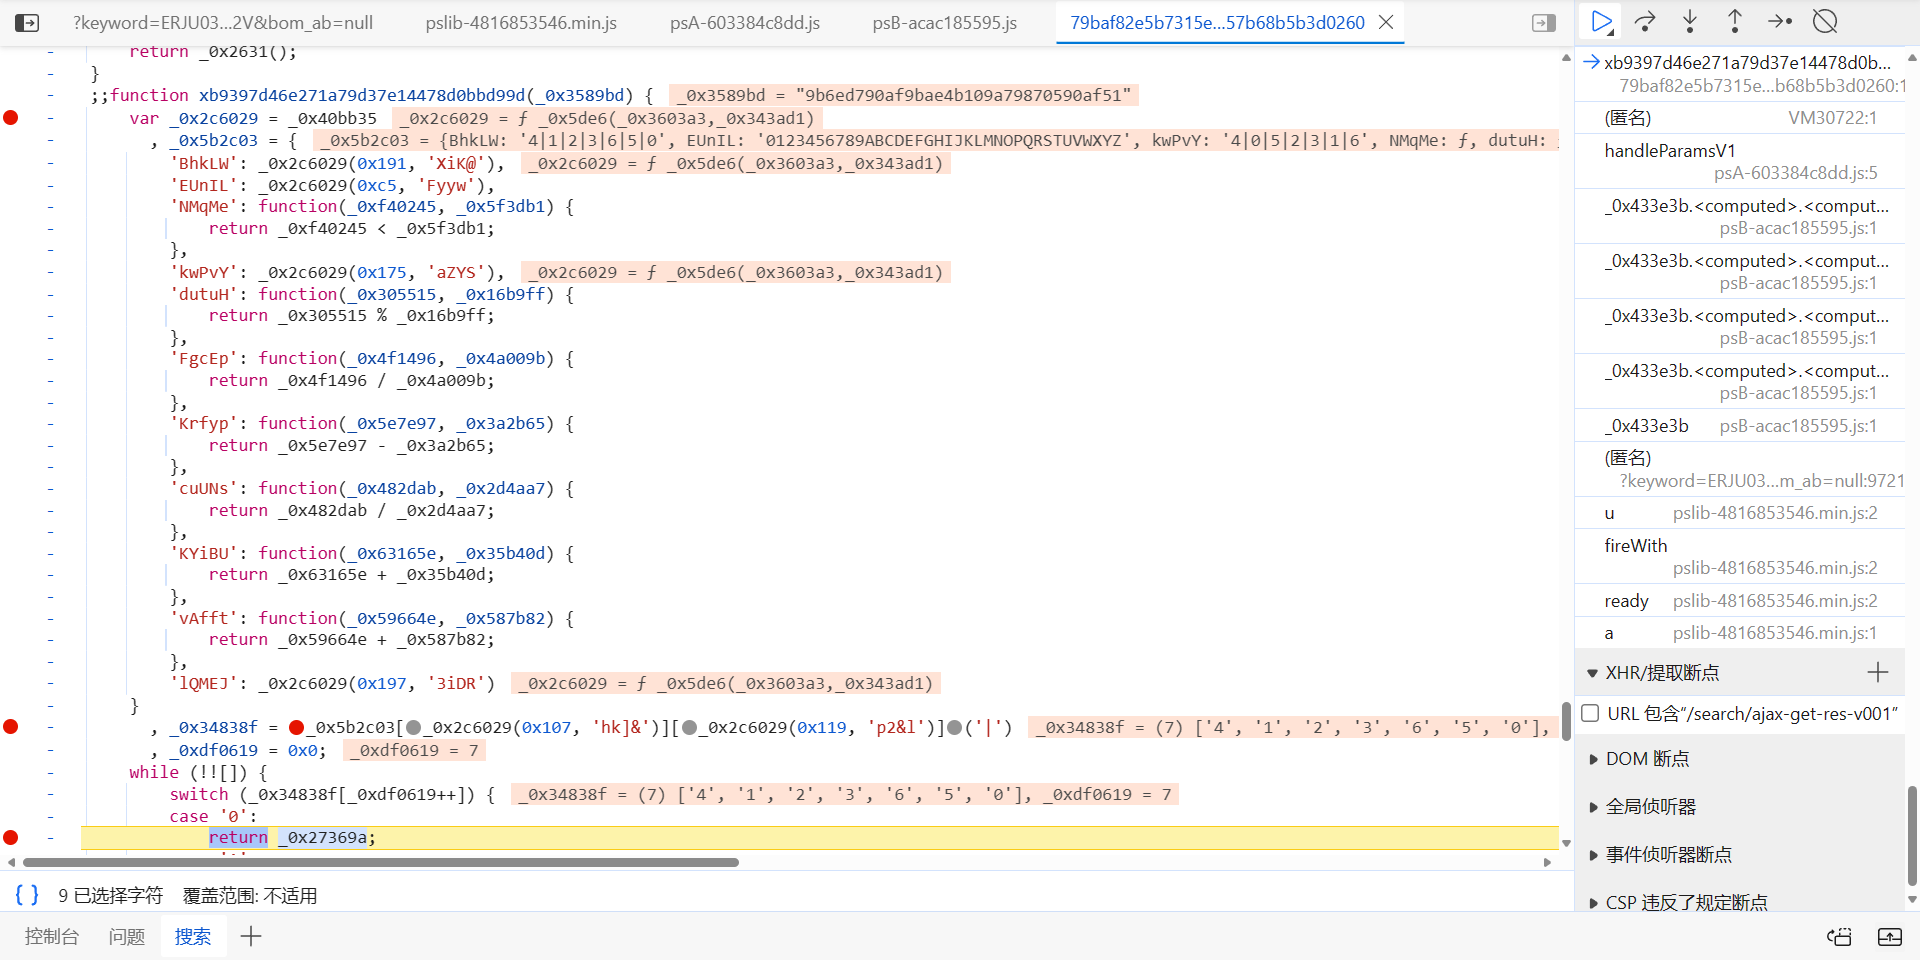Remove breakpoint on var _0x2c6029 line
The image size is (1920, 960).
click(x=11, y=118)
